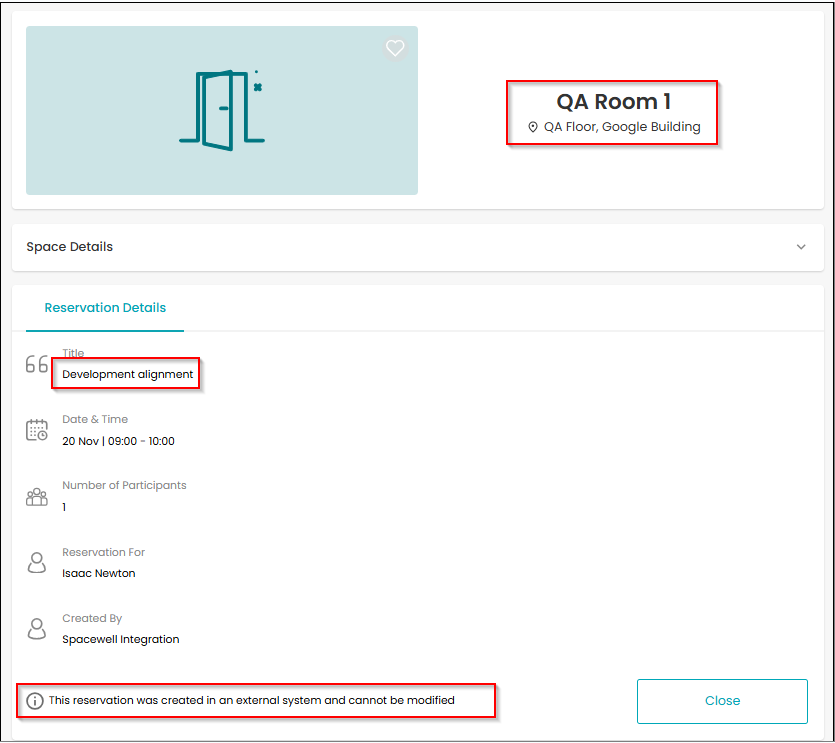The image size is (835, 743).
Task: Mark room as favorite with heart icon
Action: [395, 48]
